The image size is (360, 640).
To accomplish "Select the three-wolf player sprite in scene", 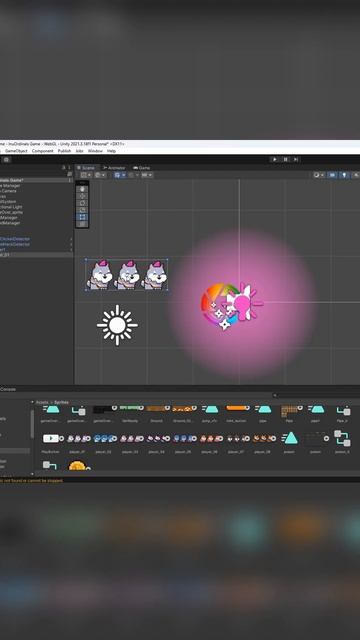I will 127,275.
